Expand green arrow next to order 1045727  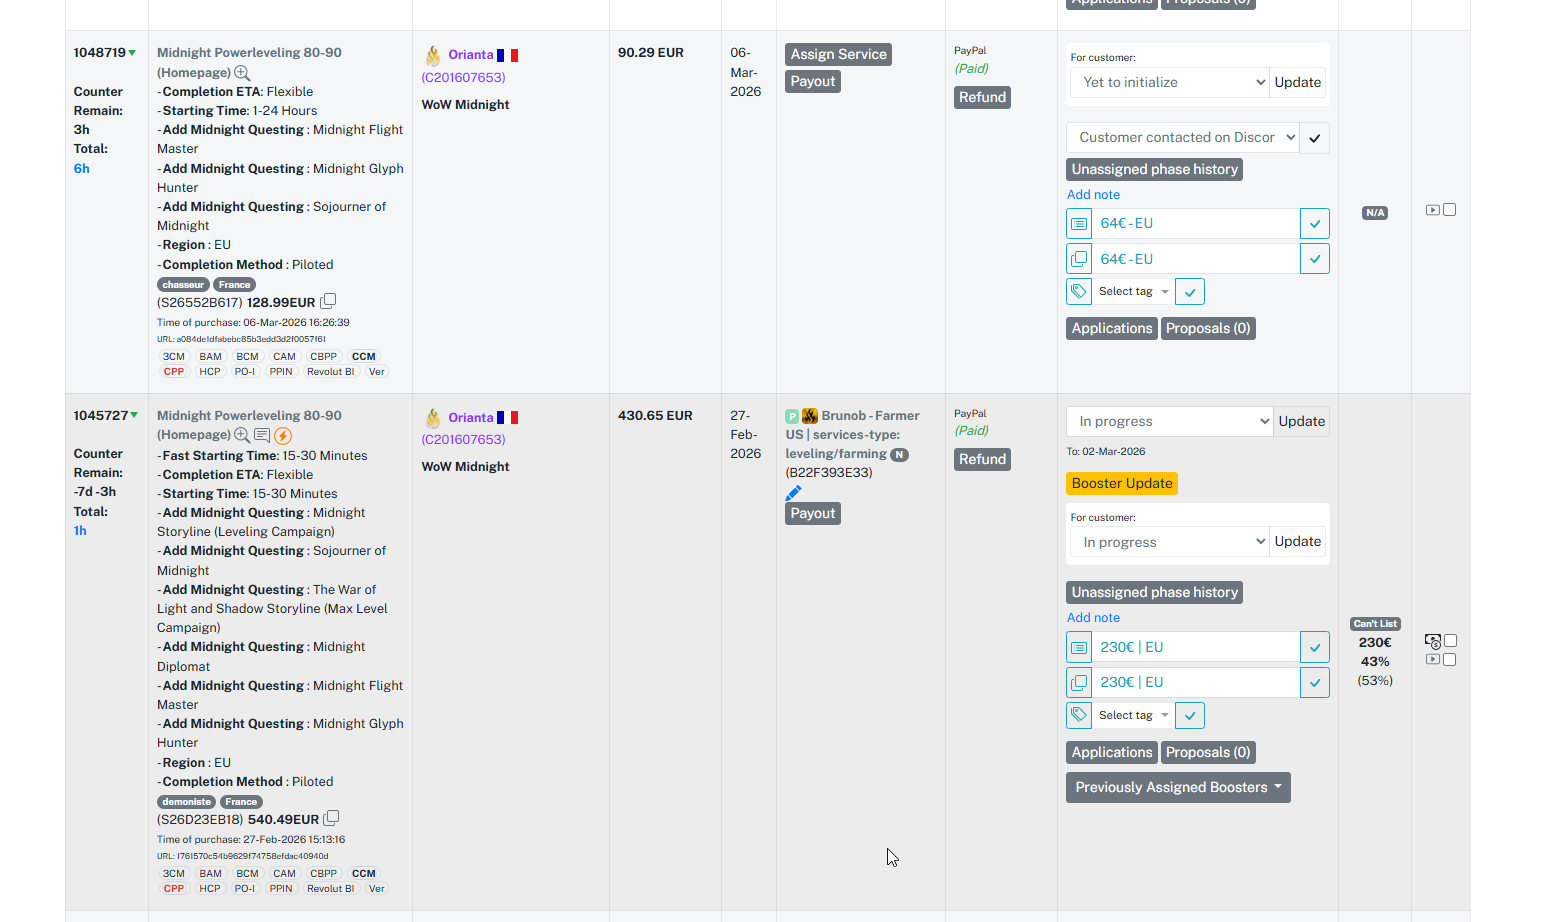tap(134, 415)
